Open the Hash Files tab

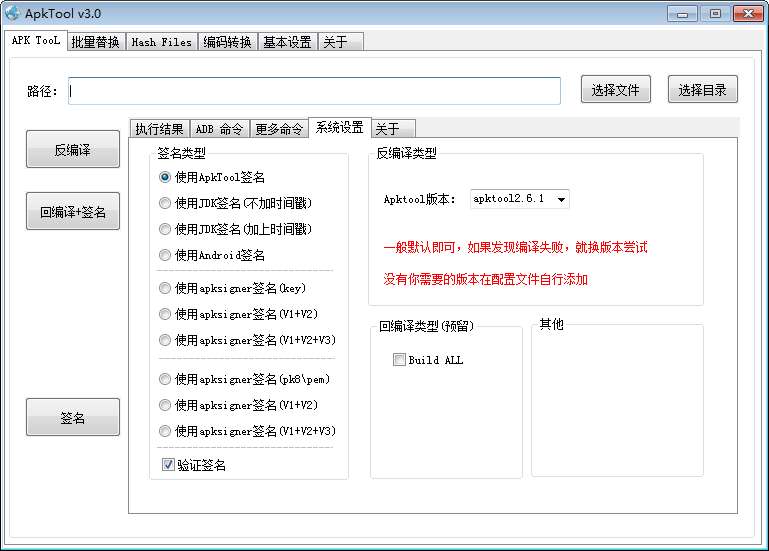(161, 42)
